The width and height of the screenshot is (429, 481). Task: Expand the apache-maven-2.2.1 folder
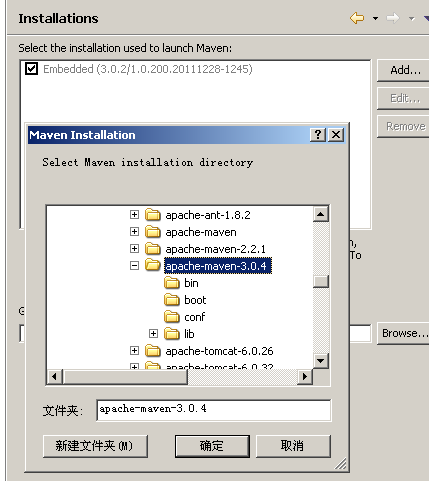(134, 248)
